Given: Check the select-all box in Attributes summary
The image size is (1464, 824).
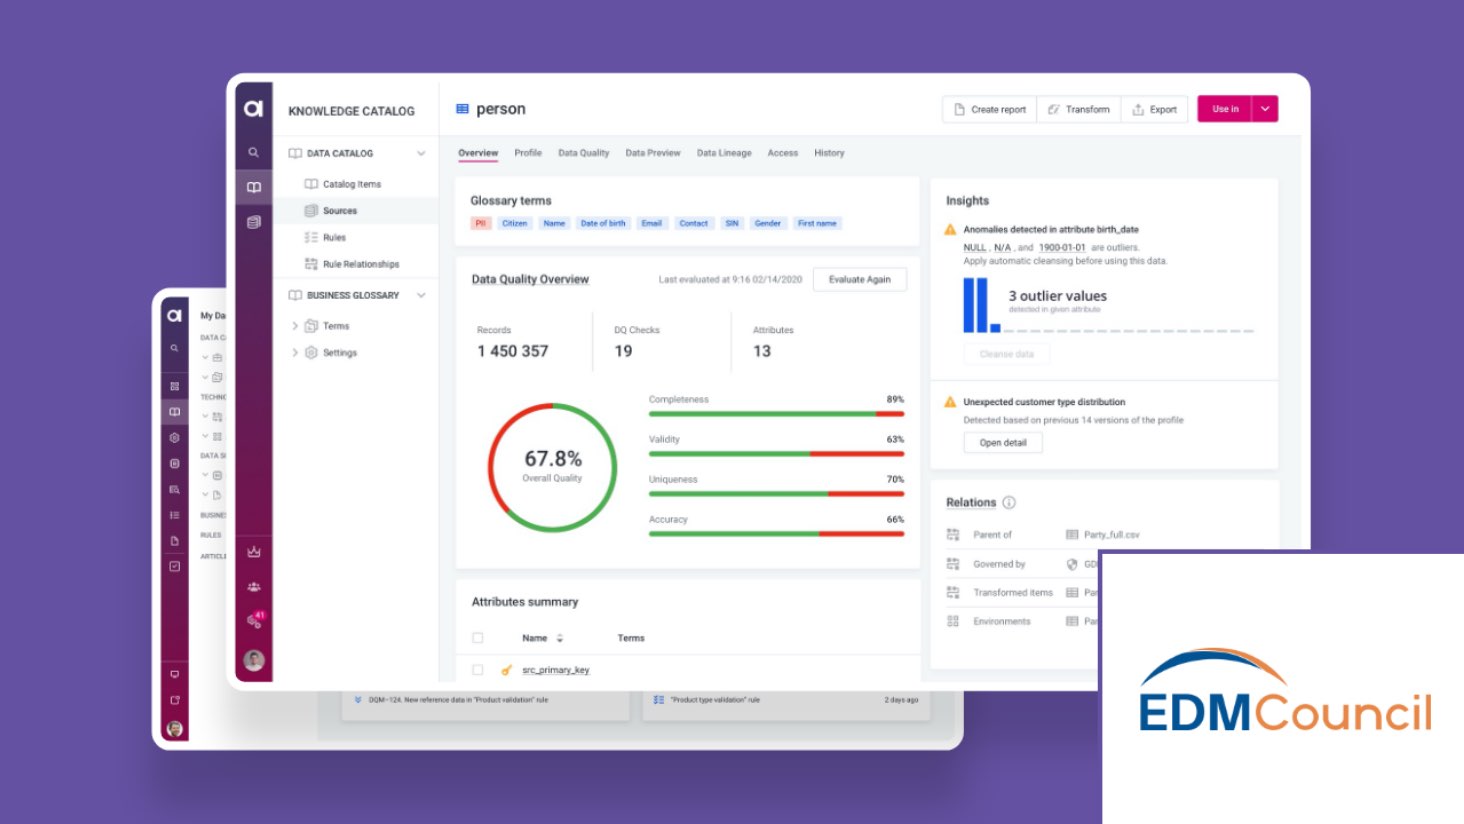Looking at the screenshot, I should 477,638.
